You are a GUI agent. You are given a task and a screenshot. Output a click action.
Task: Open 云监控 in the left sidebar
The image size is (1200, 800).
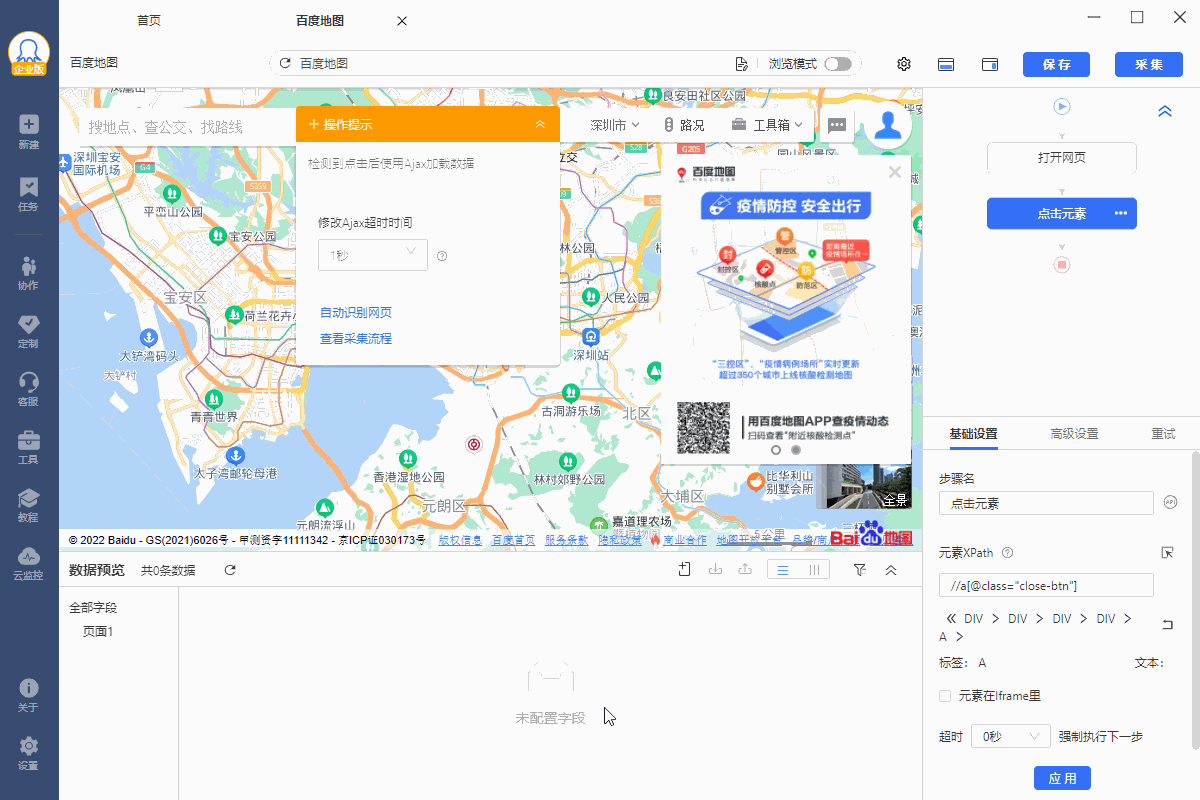click(x=28, y=564)
